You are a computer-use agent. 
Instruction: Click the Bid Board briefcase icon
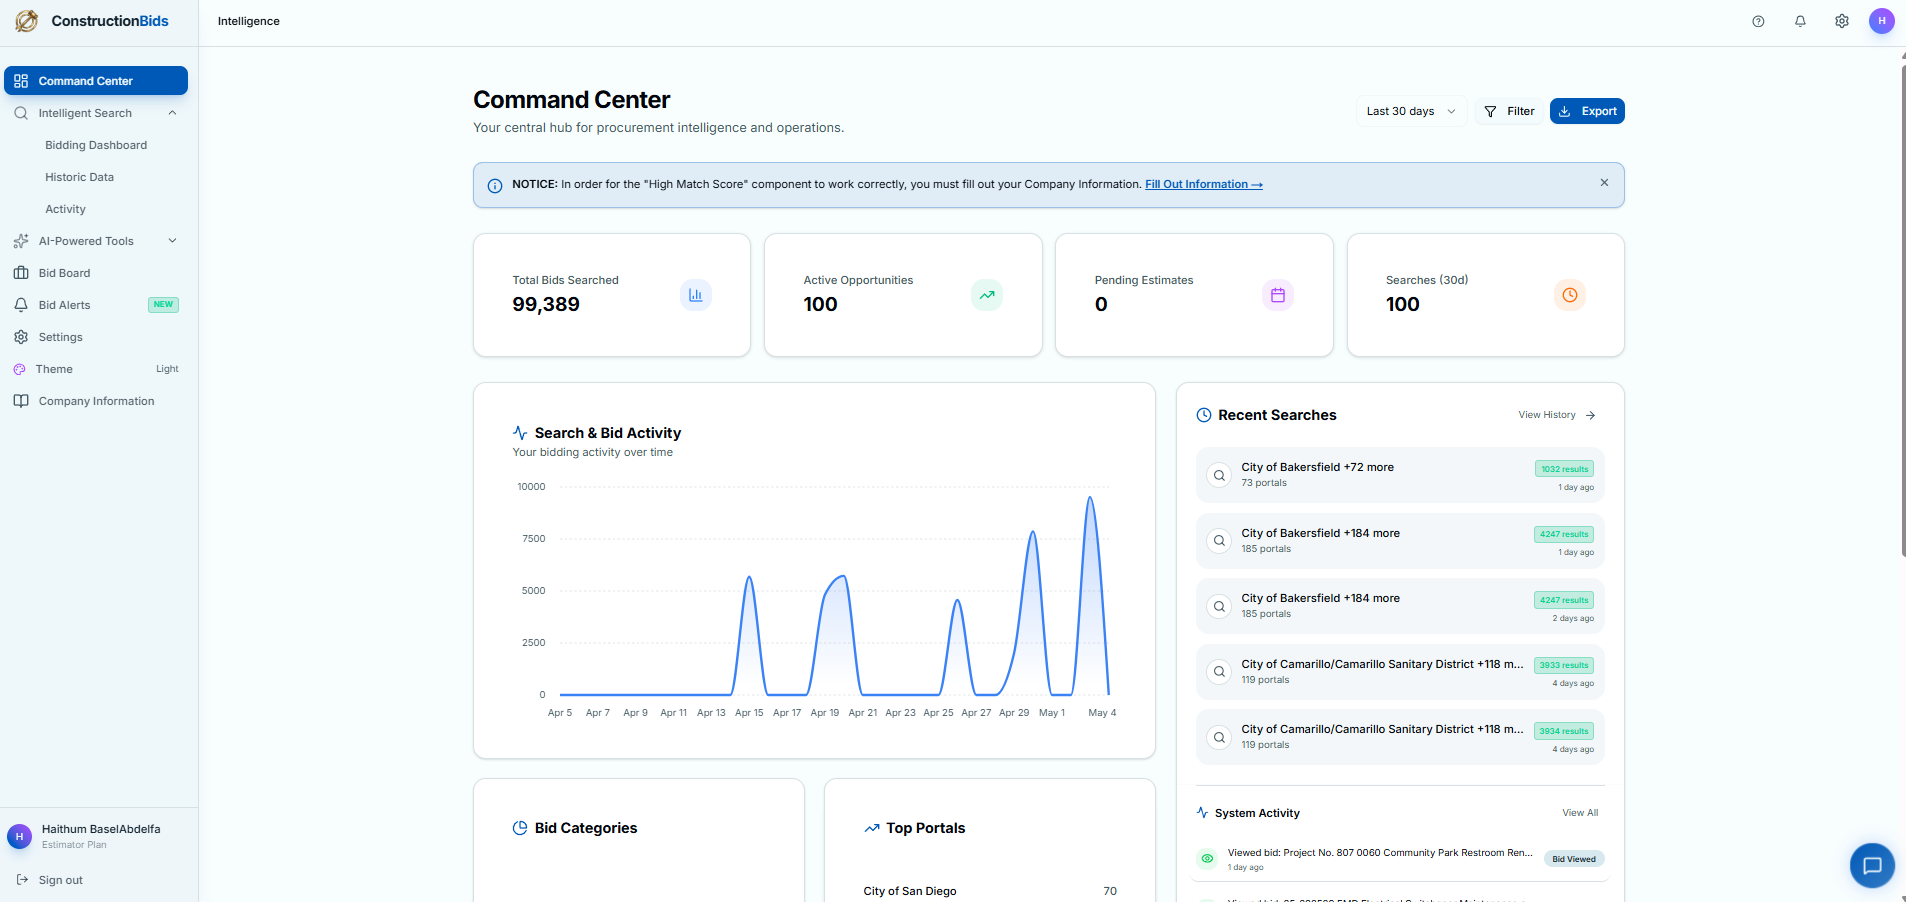tap(21, 273)
